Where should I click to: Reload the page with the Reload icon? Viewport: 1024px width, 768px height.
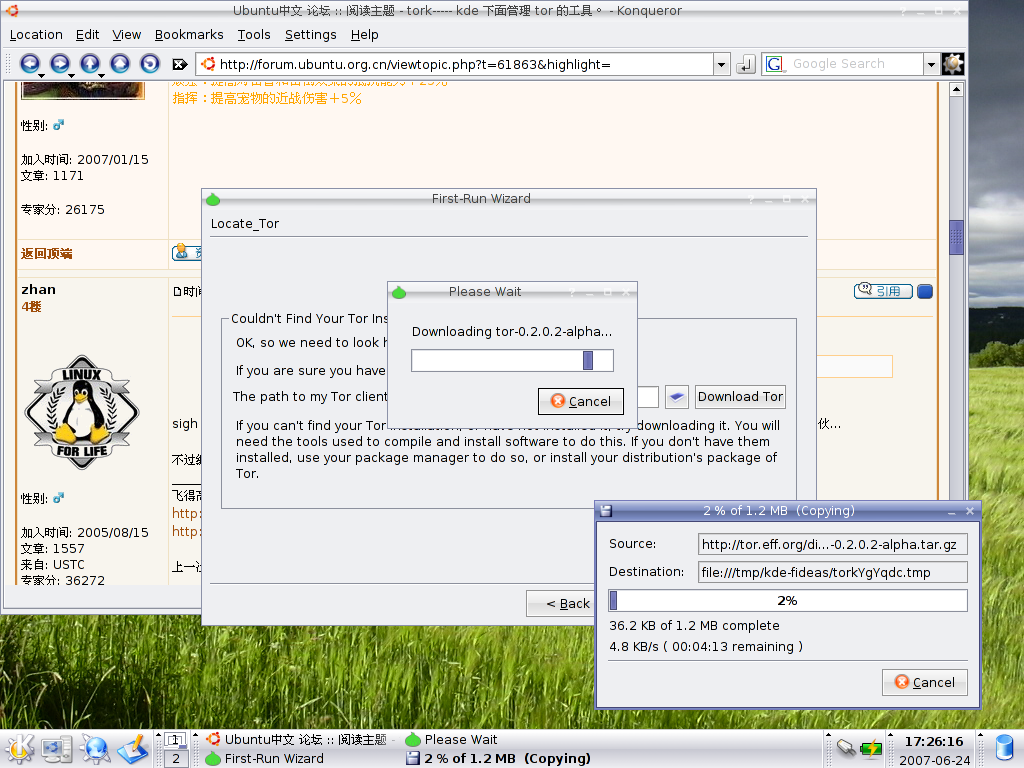point(150,63)
